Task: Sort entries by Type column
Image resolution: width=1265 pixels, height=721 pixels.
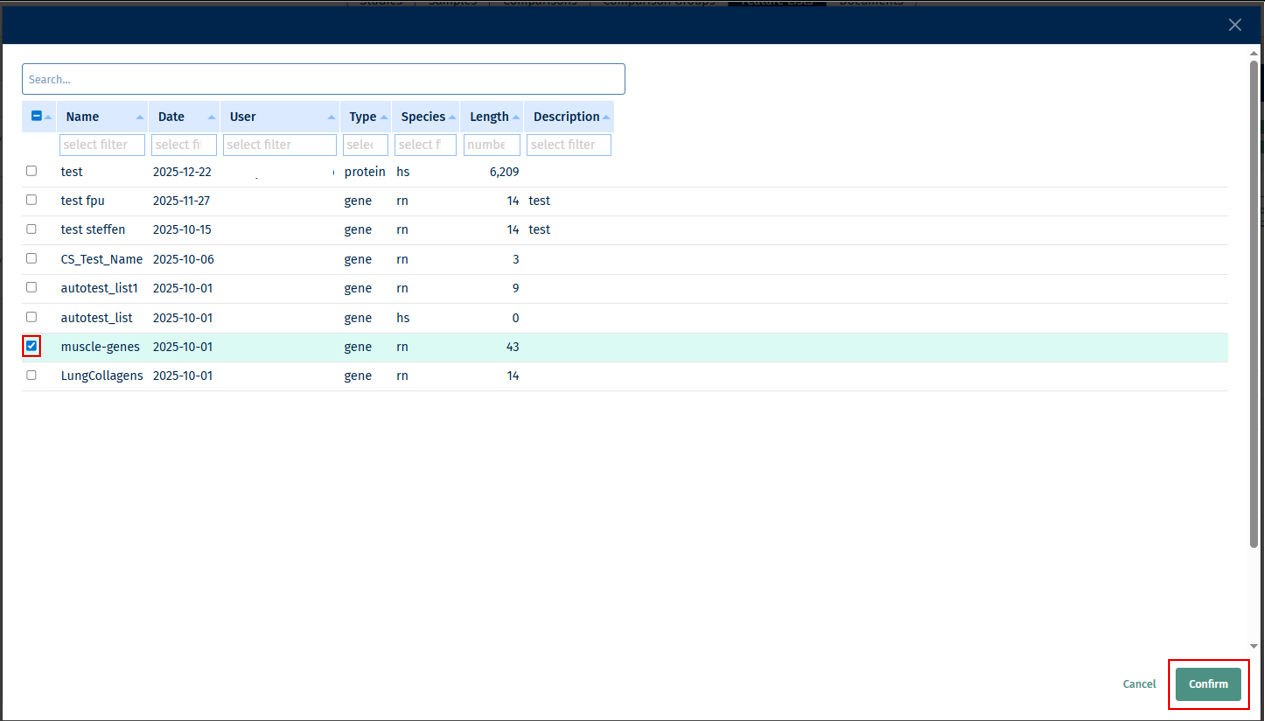Action: (384, 116)
